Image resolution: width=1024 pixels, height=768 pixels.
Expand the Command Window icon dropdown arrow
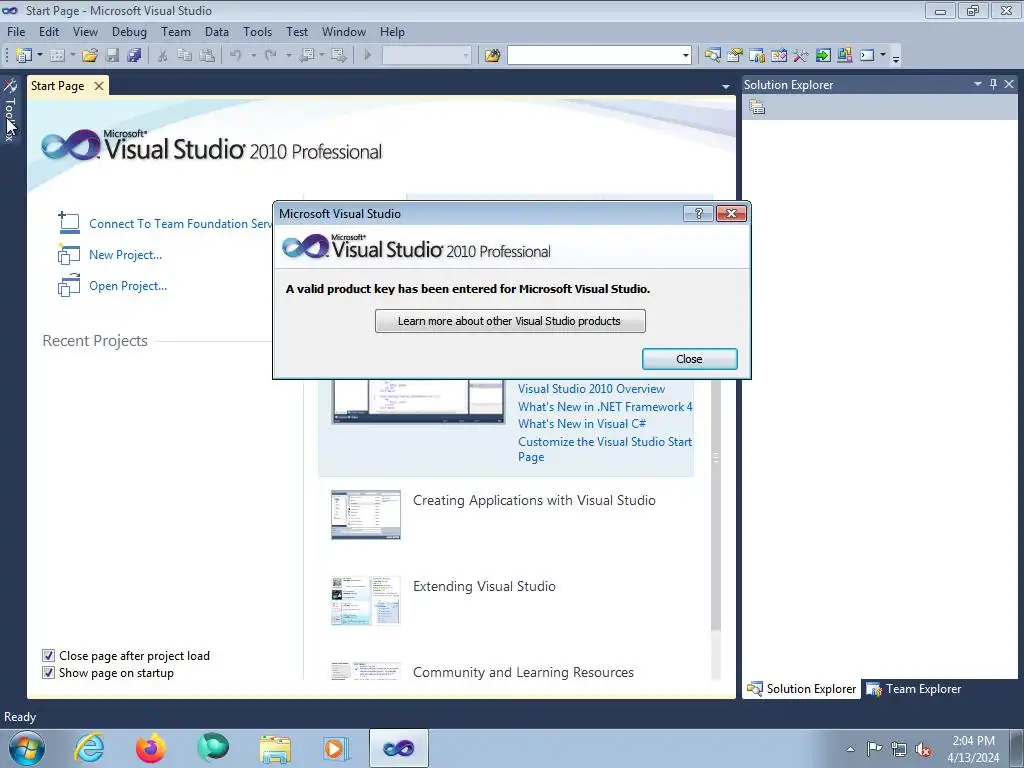(883, 56)
